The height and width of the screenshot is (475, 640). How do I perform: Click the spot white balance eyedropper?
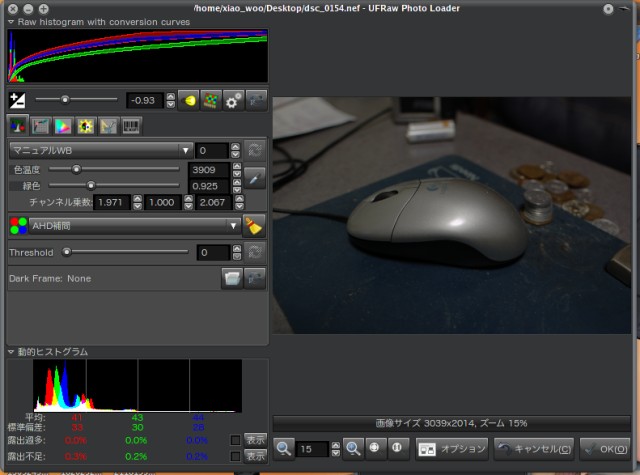pyautogui.click(x=255, y=178)
